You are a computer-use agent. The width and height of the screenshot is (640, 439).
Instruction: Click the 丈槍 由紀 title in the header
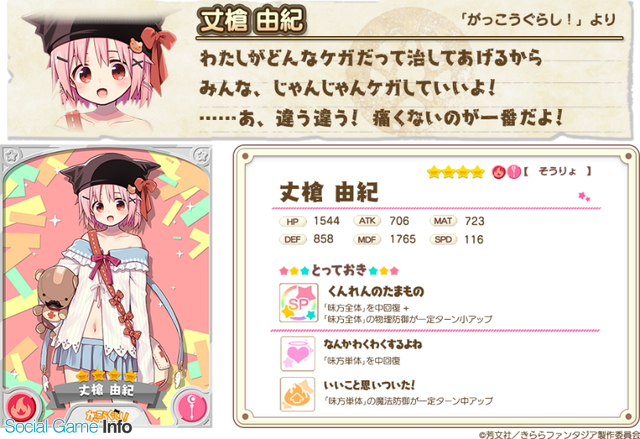click(x=251, y=20)
